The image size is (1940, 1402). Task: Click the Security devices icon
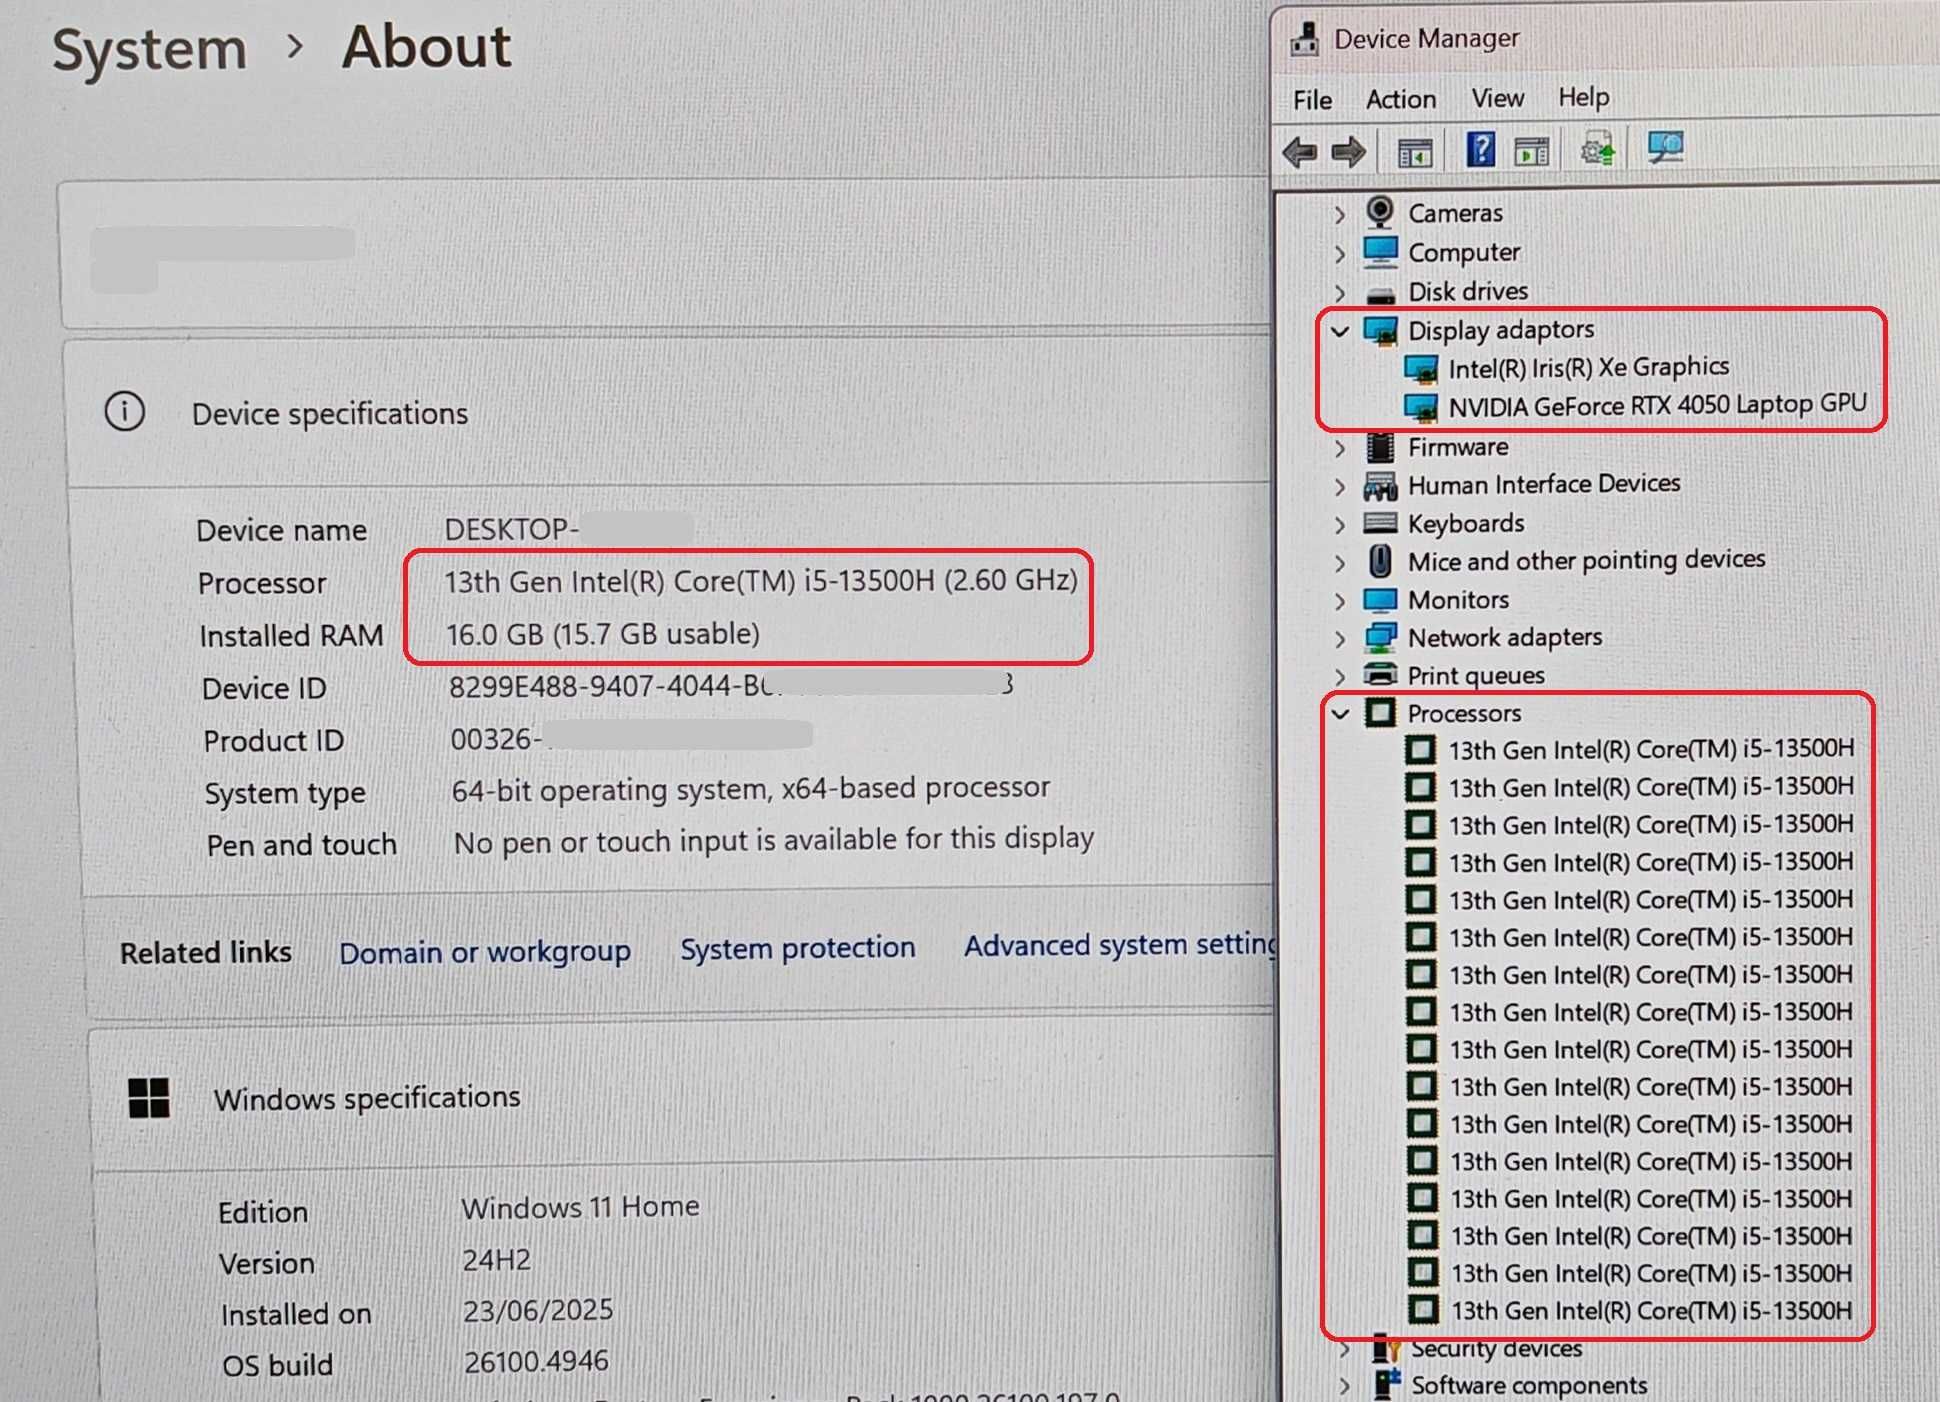pyautogui.click(x=1386, y=1349)
